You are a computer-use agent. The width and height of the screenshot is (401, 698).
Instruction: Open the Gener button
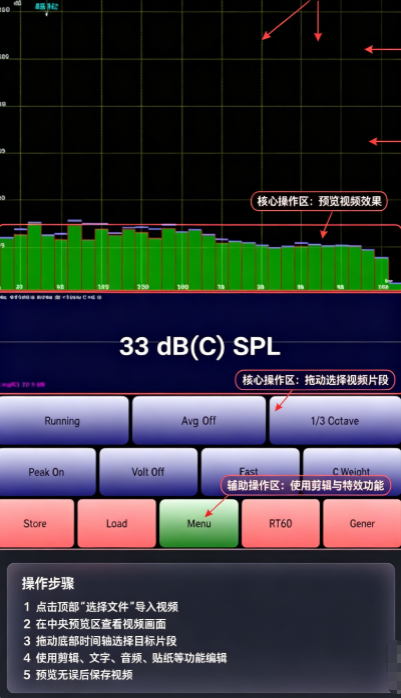(362, 523)
